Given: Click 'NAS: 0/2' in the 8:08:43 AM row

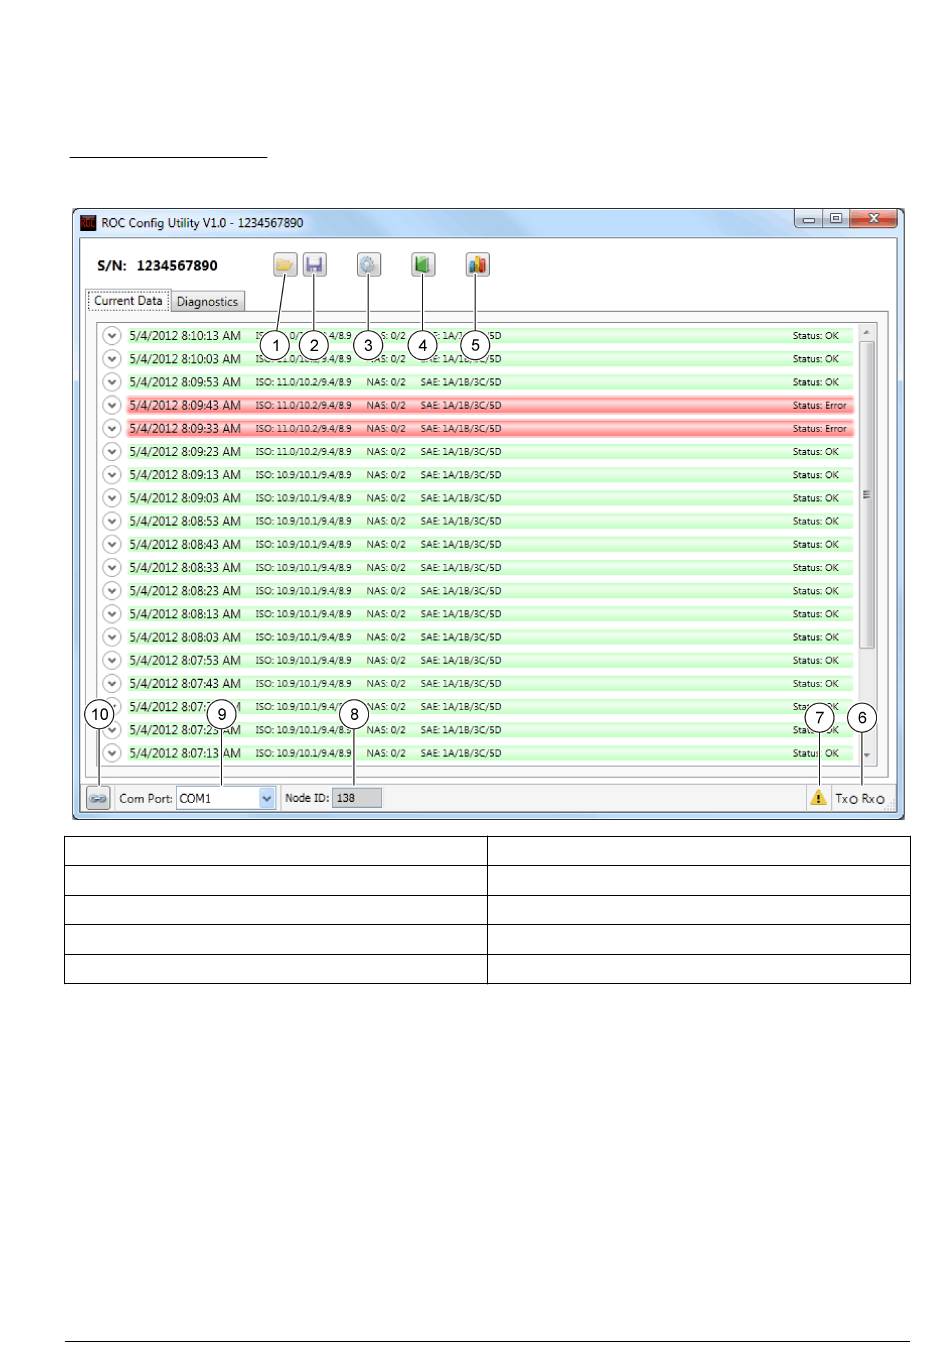Looking at the screenshot, I should click(x=386, y=544).
